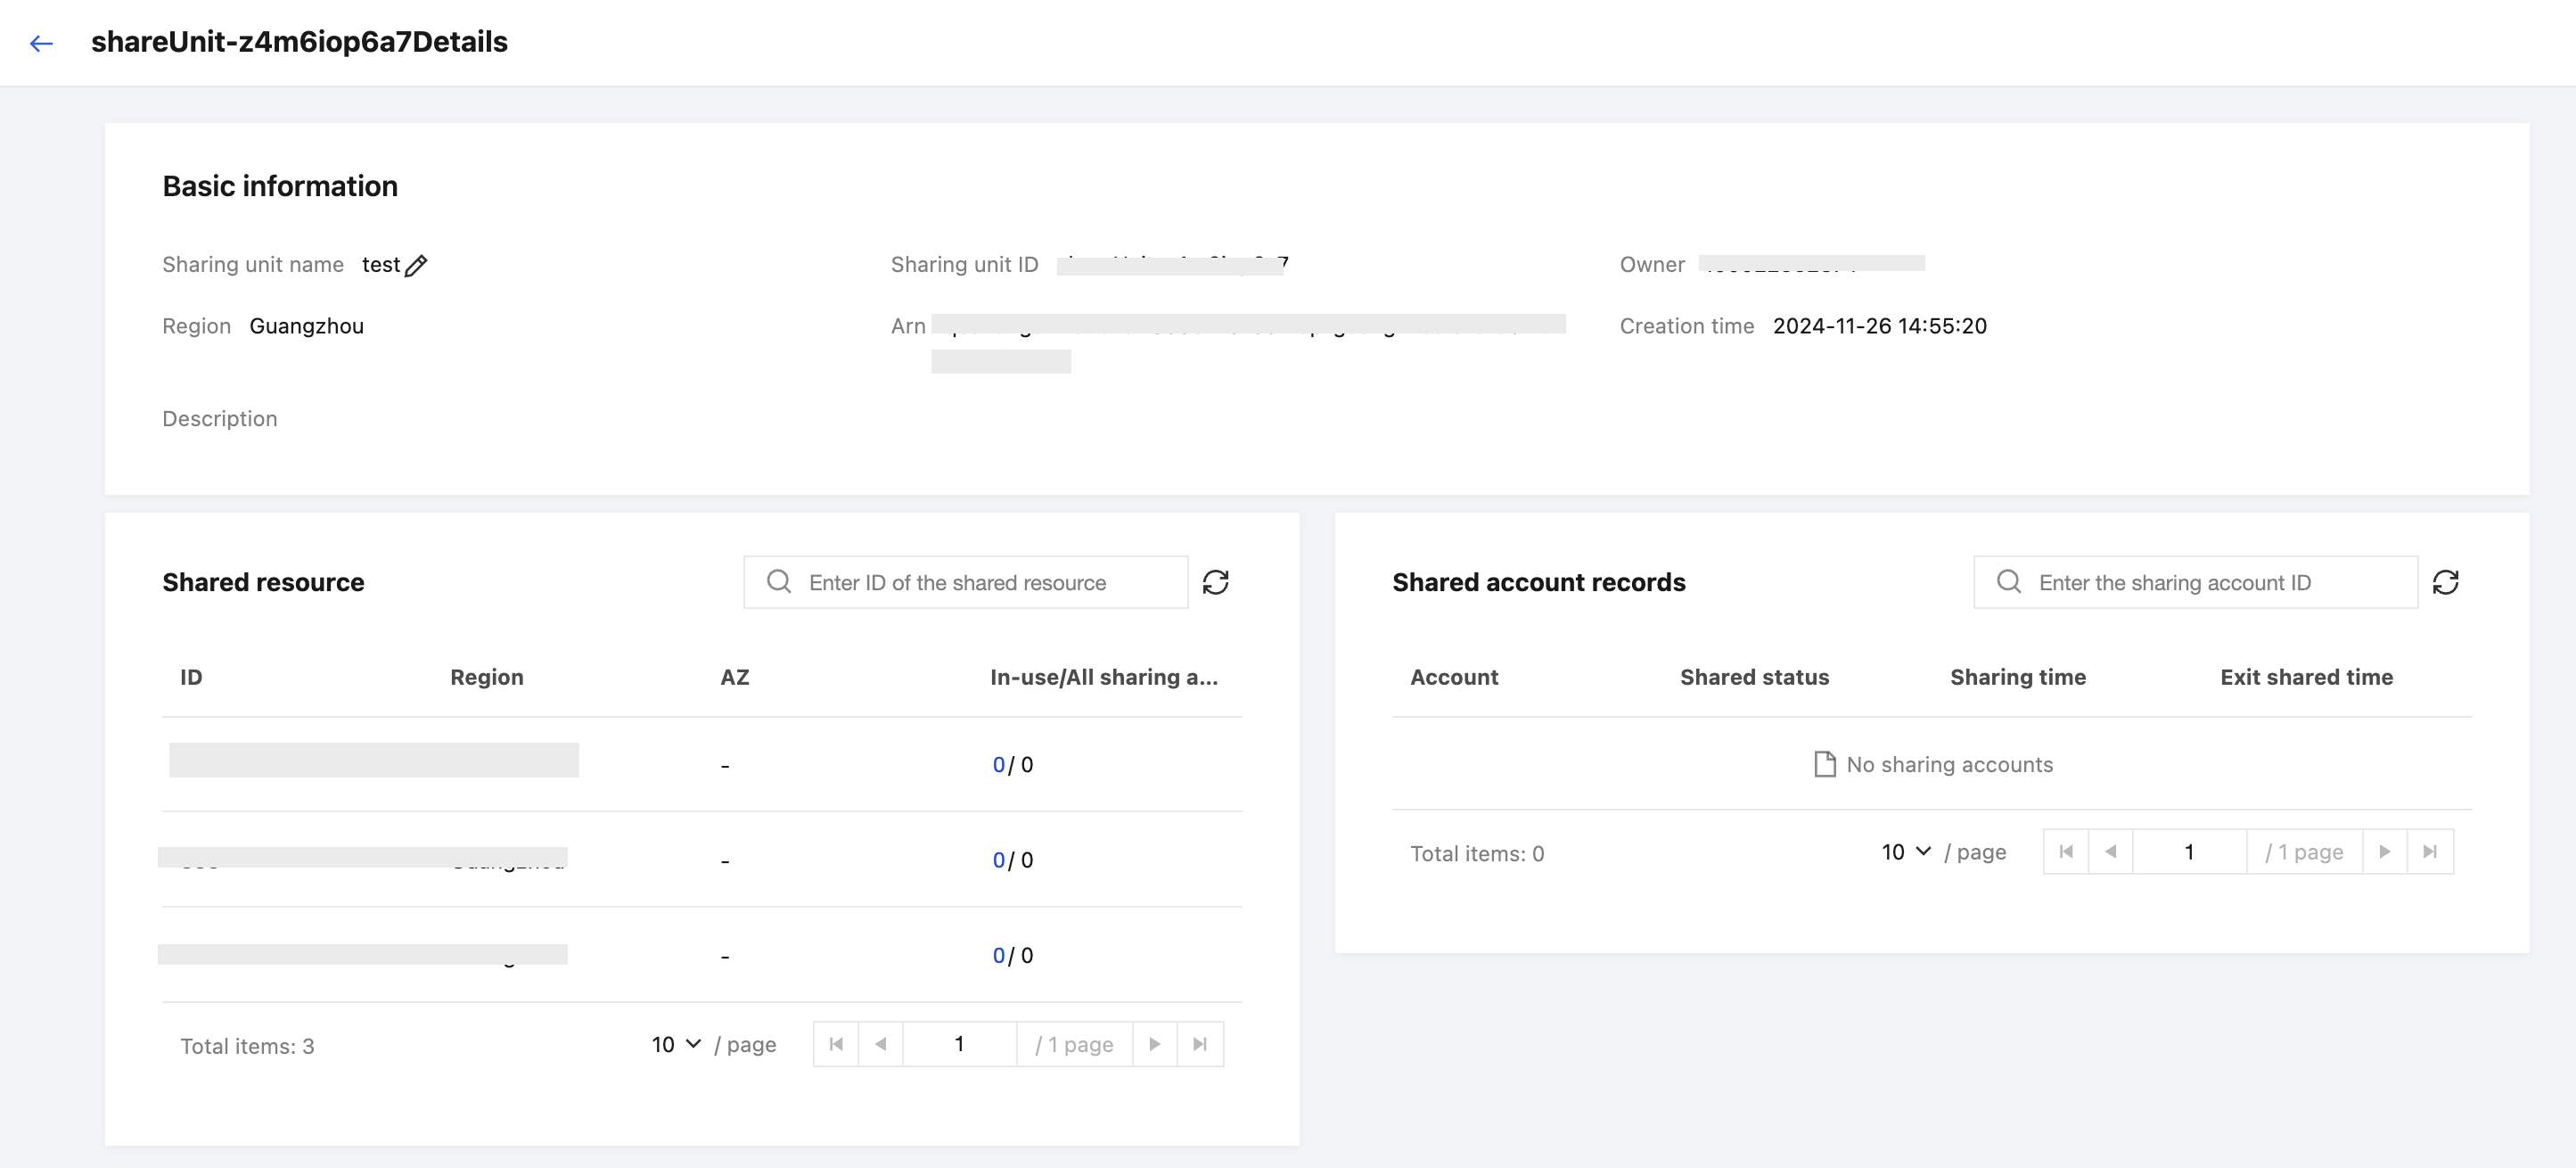This screenshot has width=2576, height=1168.
Task: Go to last page of account records
Action: click(x=2430, y=852)
